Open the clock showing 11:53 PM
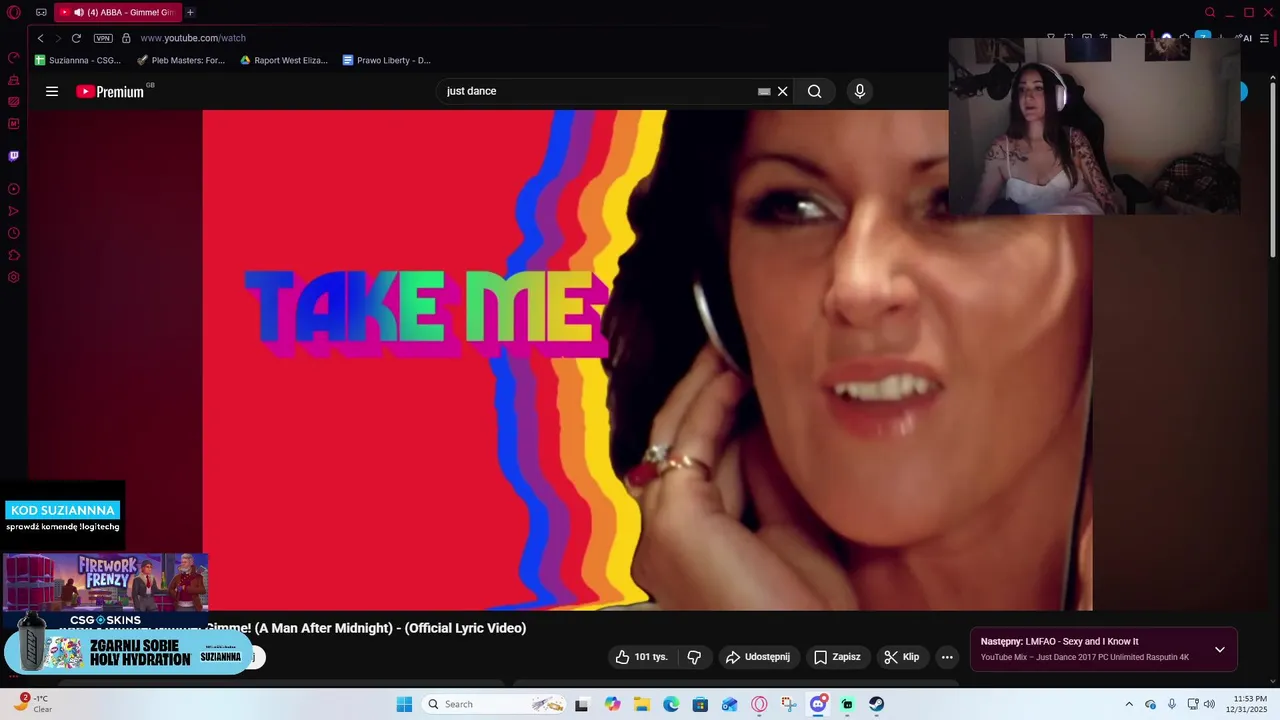The width and height of the screenshot is (1280, 720). pos(1249,704)
